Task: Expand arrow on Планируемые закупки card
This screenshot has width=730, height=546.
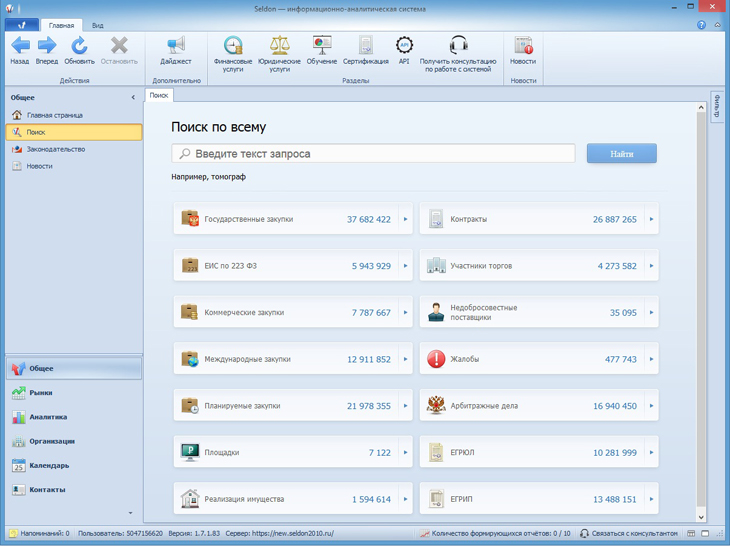Action: click(x=406, y=405)
